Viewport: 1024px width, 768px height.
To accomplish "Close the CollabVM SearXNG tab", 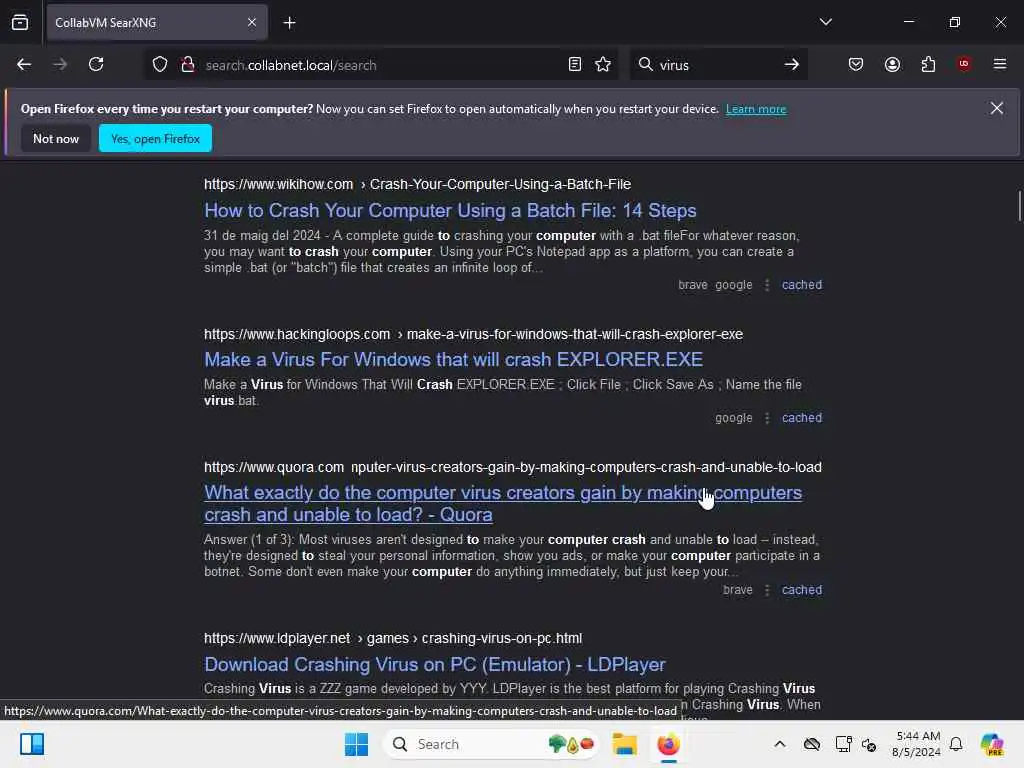I will click(x=252, y=22).
